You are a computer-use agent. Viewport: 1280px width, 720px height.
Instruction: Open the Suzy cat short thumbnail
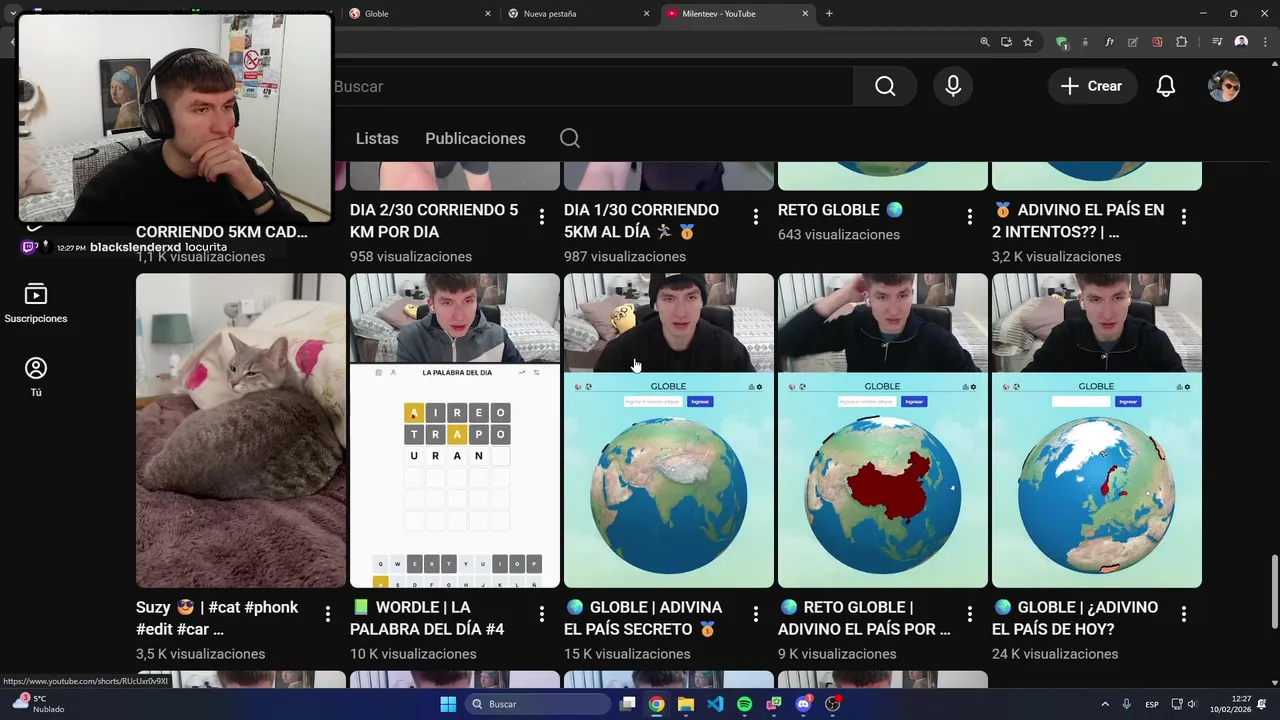(x=241, y=430)
